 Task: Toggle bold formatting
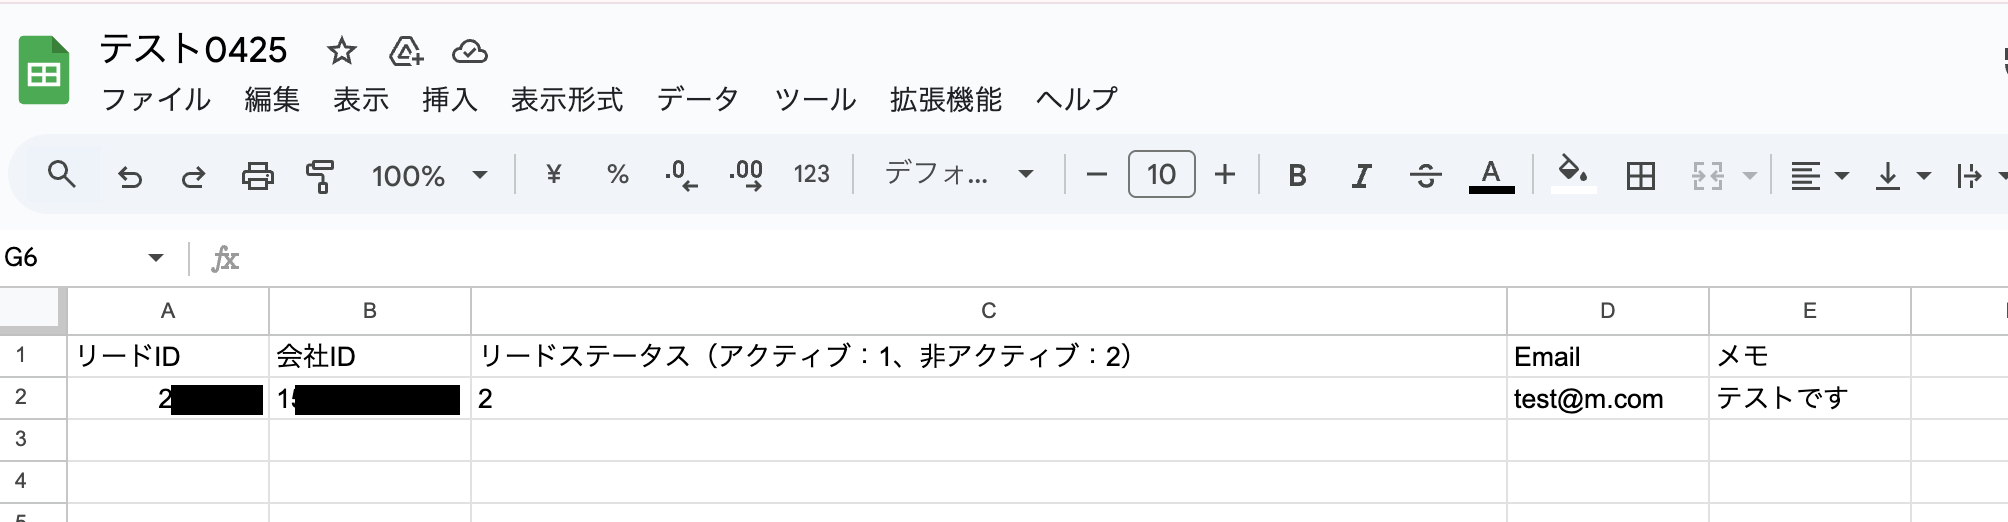(x=1297, y=176)
